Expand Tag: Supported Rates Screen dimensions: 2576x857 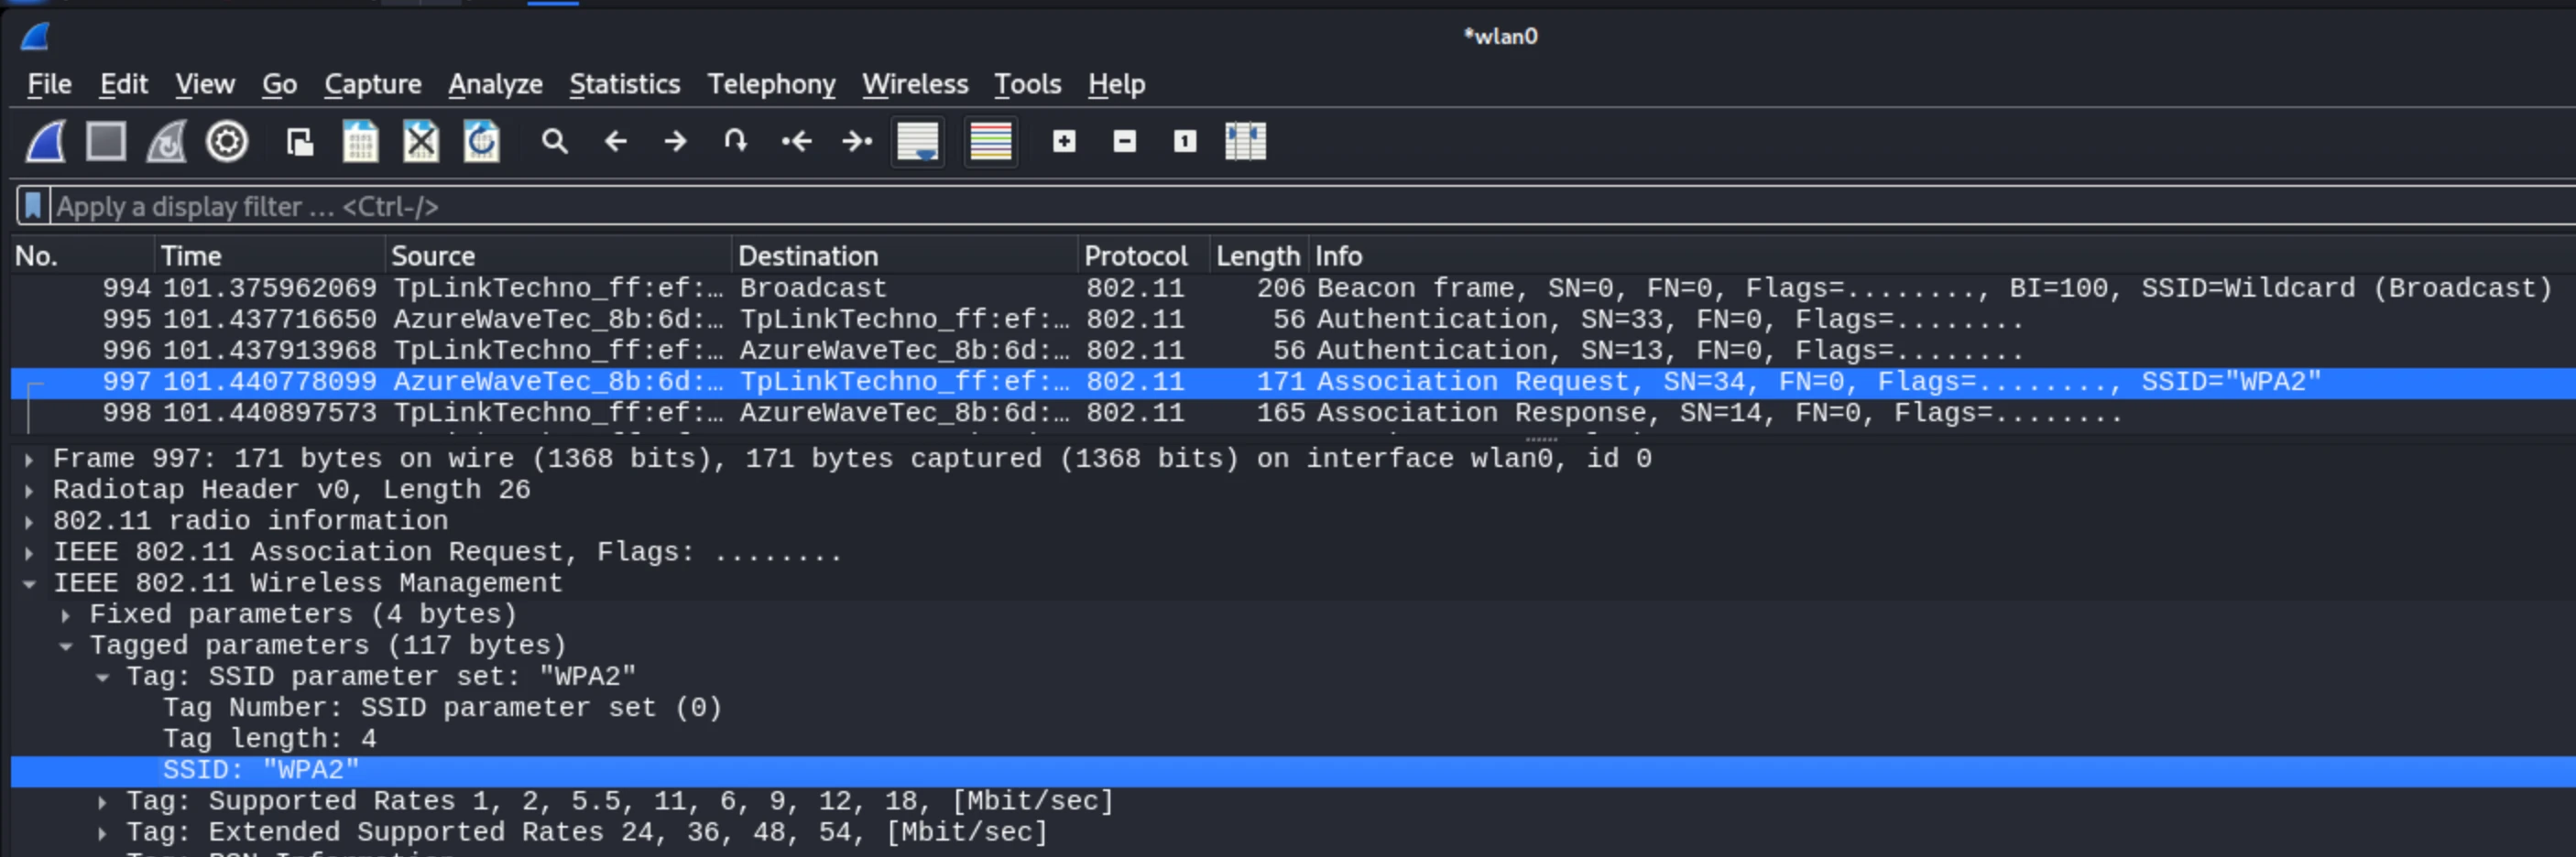click(x=102, y=802)
